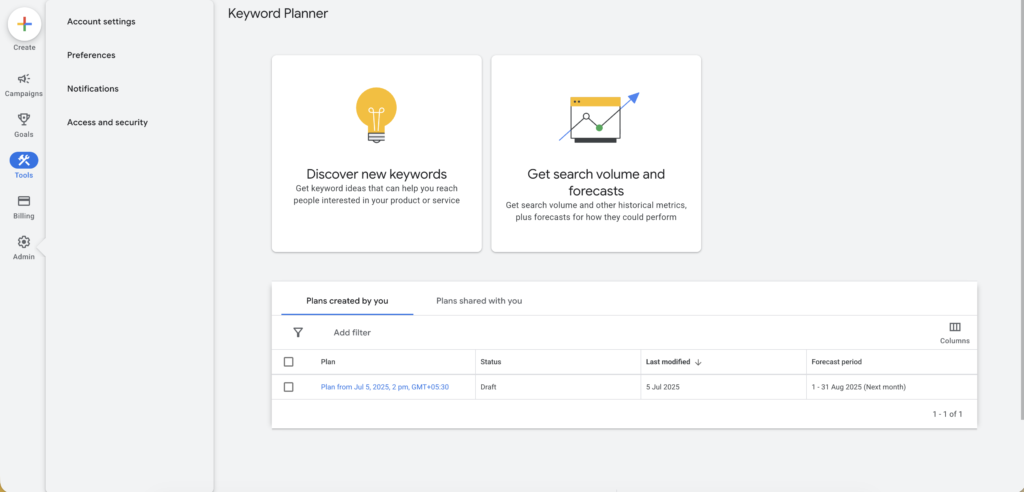The image size is (1024, 492).
Task: Open Access and security menu item
Action: pyautogui.click(x=108, y=122)
